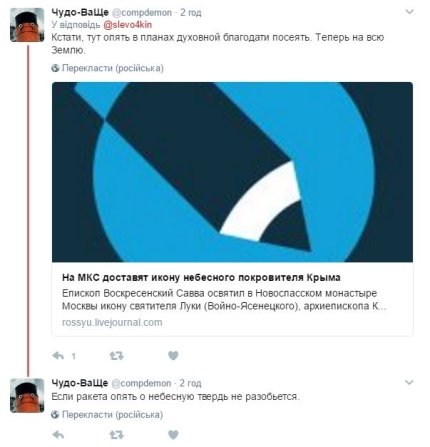Reply to the second tweet about ракета
430x447 pixels.
pos(58,435)
